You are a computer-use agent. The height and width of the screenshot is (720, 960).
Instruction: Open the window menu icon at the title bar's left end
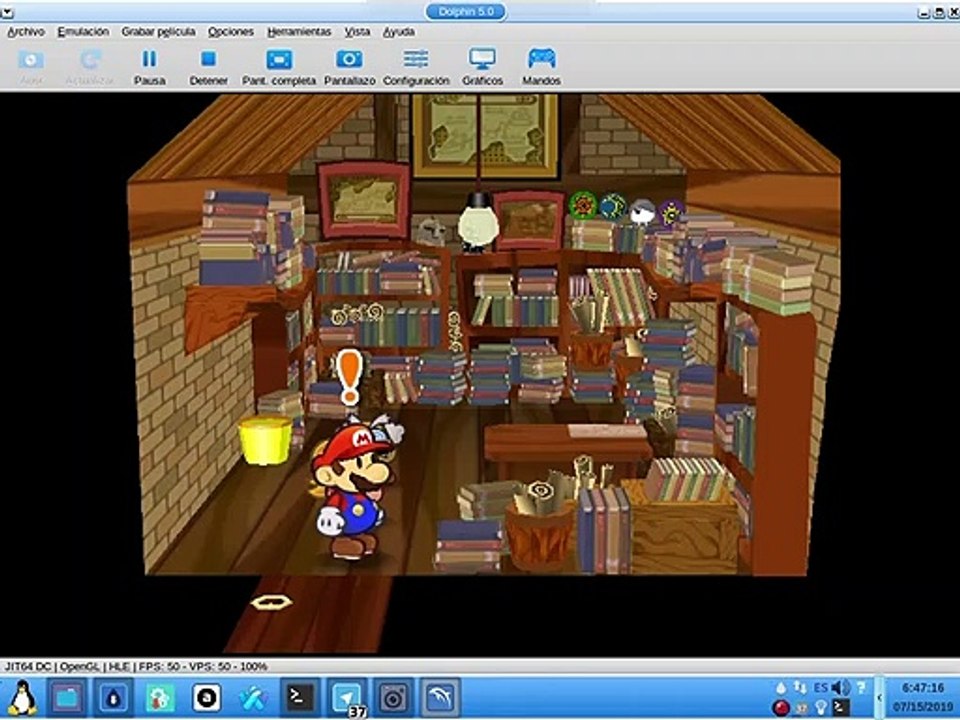point(7,11)
